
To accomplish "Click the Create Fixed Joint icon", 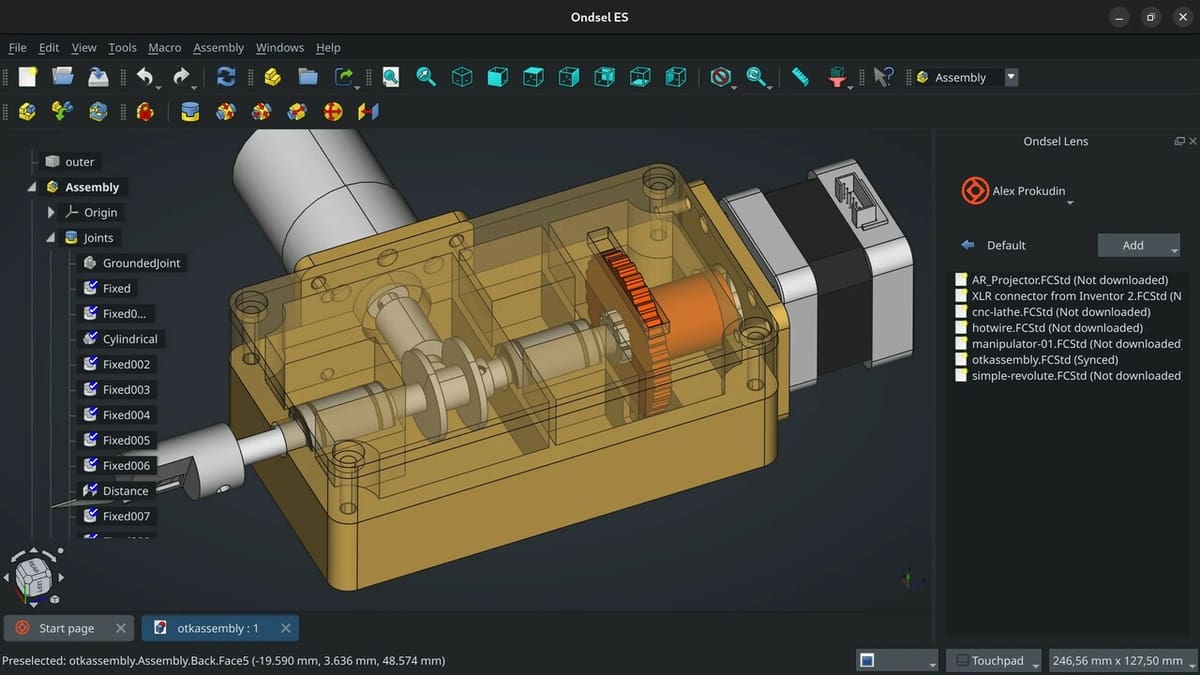I will 190,111.
